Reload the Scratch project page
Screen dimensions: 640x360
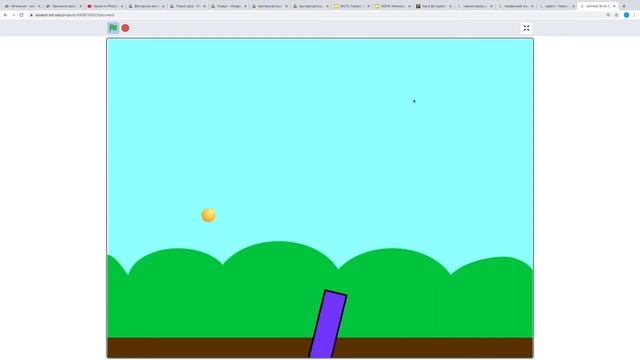point(22,15)
